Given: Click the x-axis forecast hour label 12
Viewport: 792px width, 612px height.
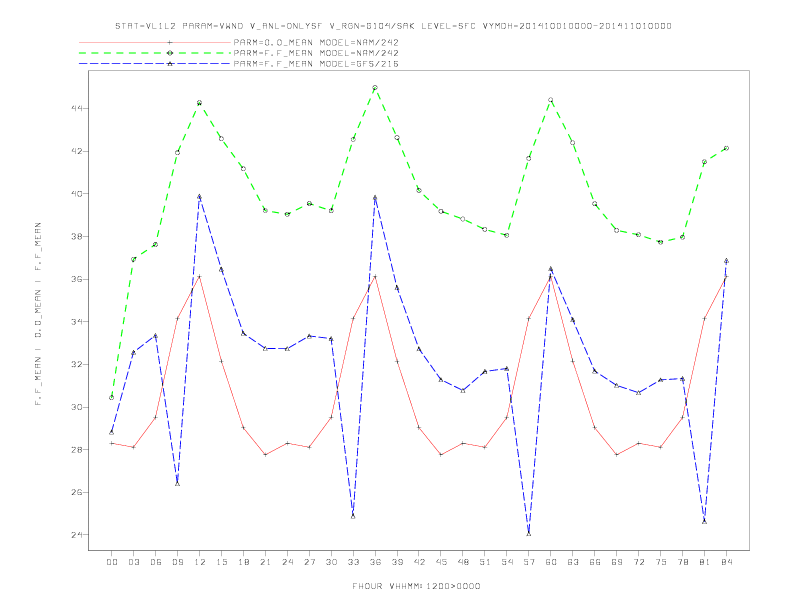Looking at the screenshot, I should (x=200, y=562).
